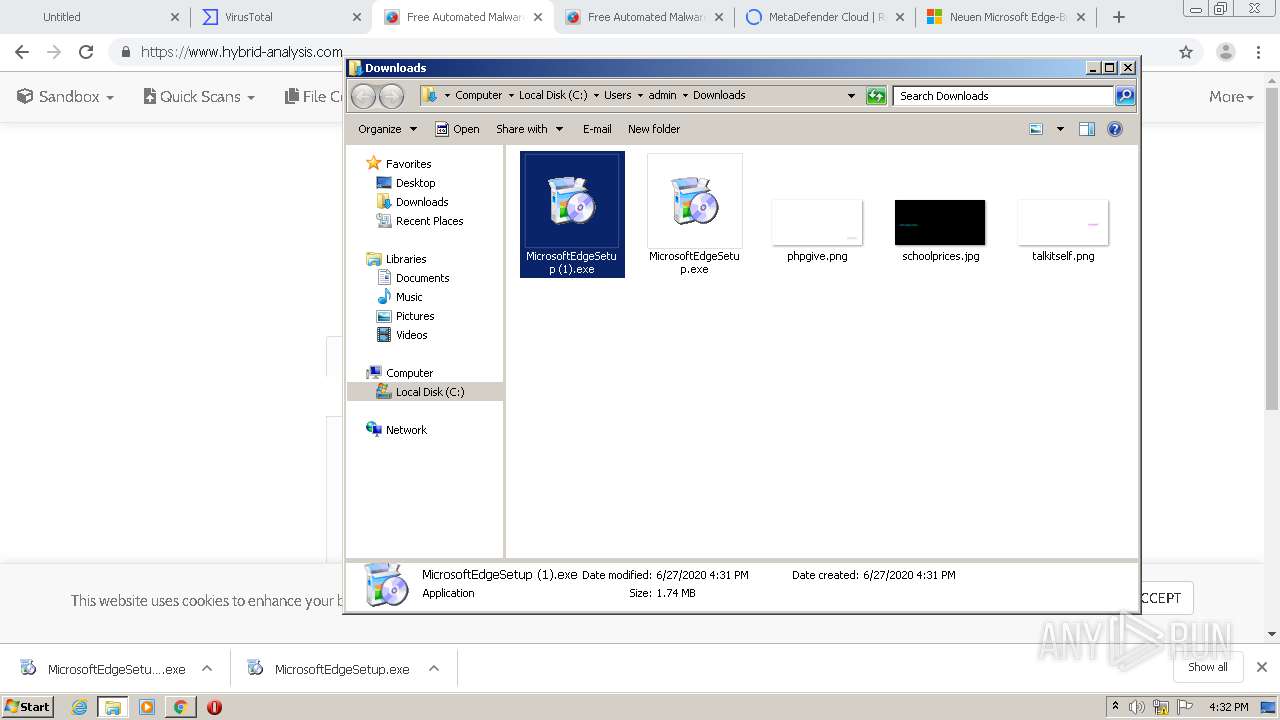Click the green refresh button in Explorer
The width and height of the screenshot is (1280, 720).
[x=876, y=96]
